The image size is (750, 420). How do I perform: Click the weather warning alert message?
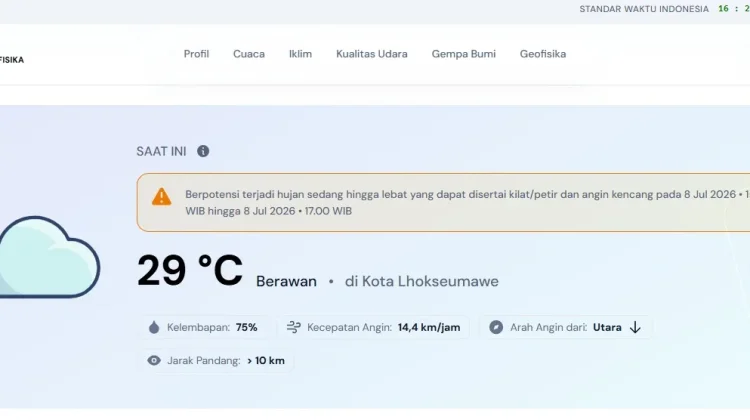pos(443,202)
